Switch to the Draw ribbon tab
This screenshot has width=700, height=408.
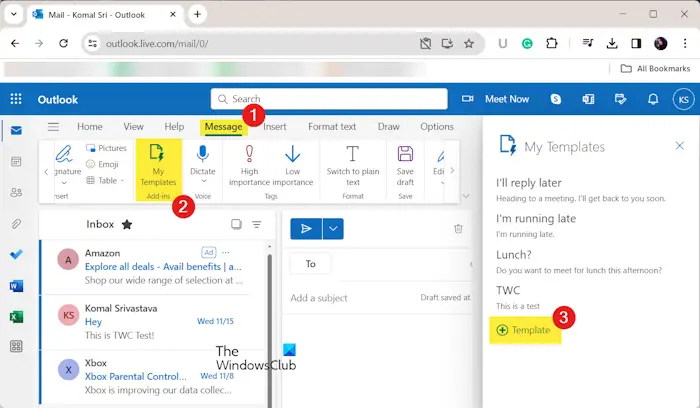point(388,127)
